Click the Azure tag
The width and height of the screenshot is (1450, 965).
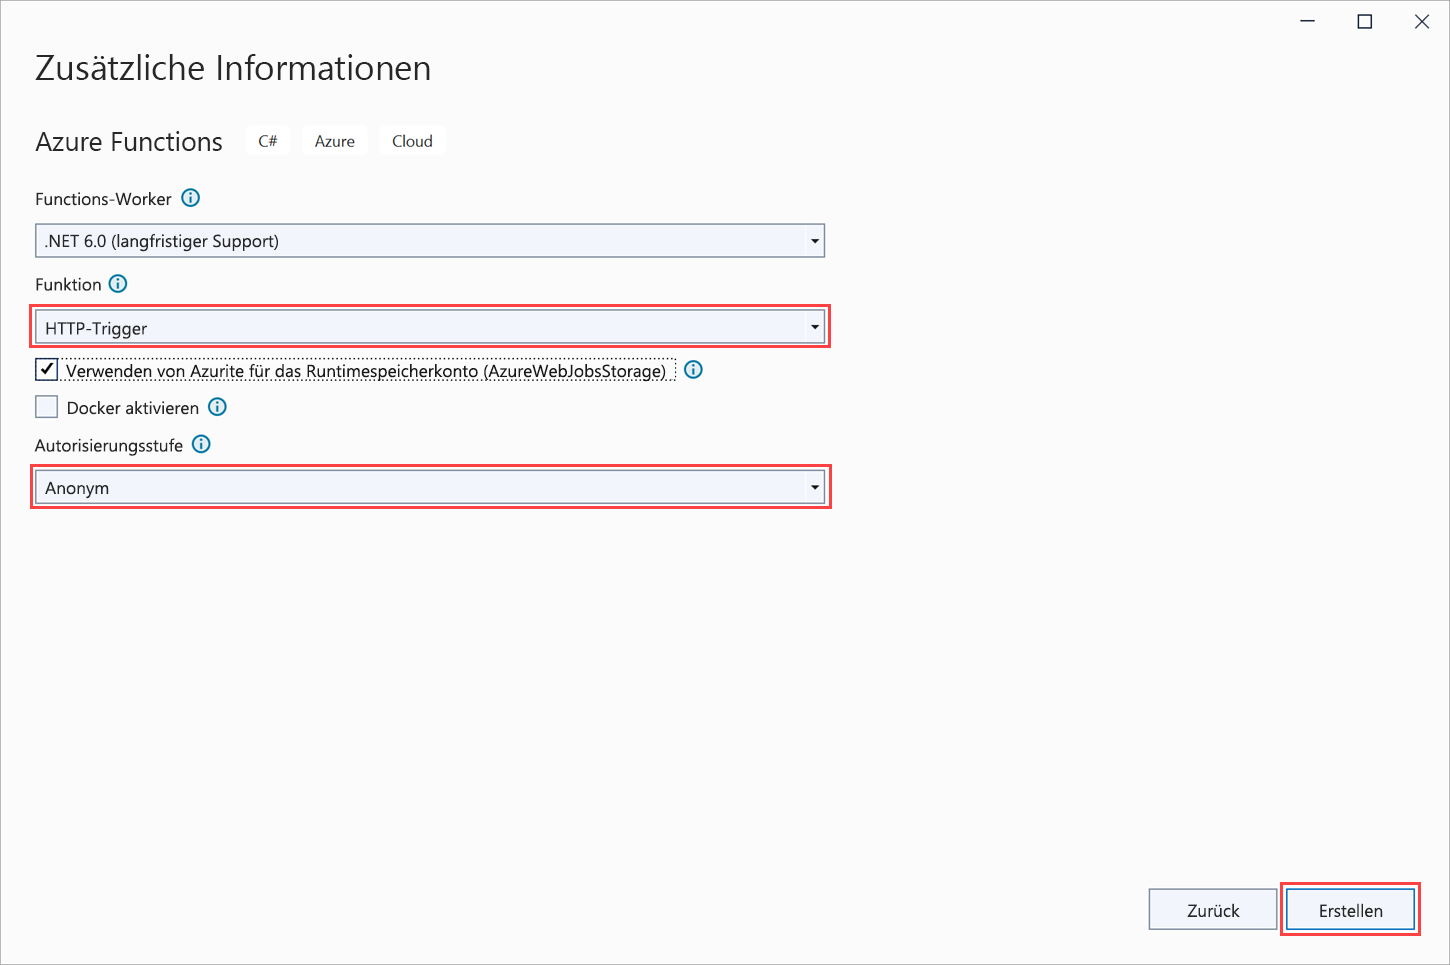point(335,141)
